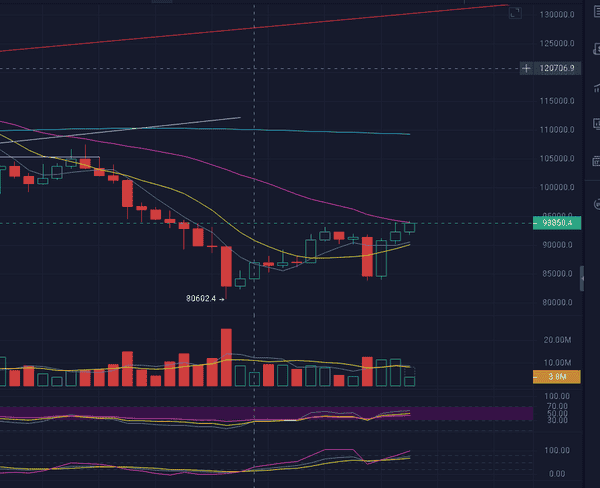Click the monitor-shaped icon in the right sidebar
This screenshot has width=600, height=488.
click(x=595, y=121)
